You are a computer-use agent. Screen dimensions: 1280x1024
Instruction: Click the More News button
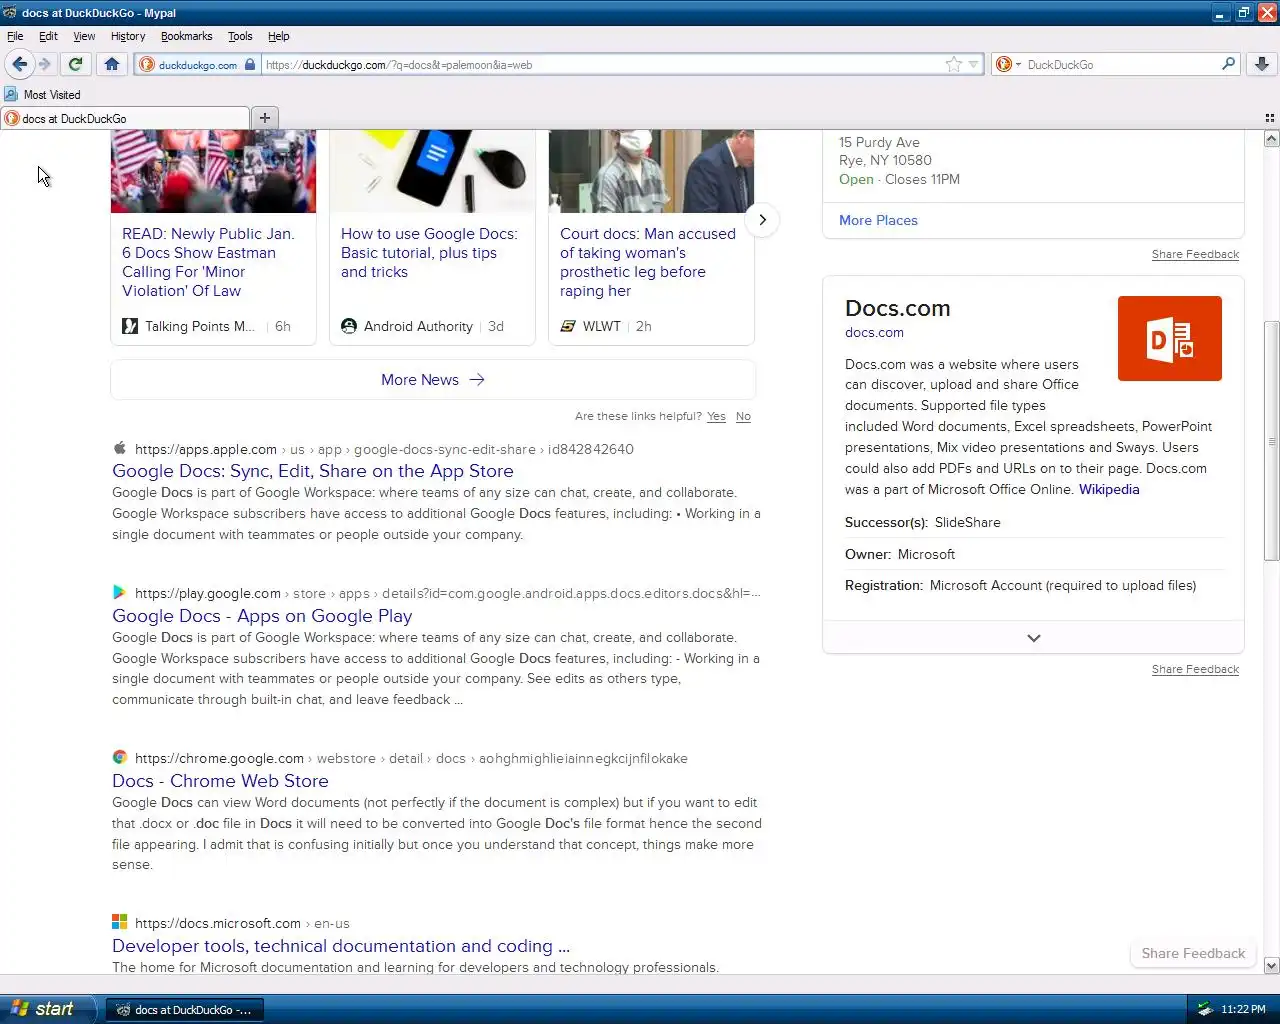click(433, 380)
